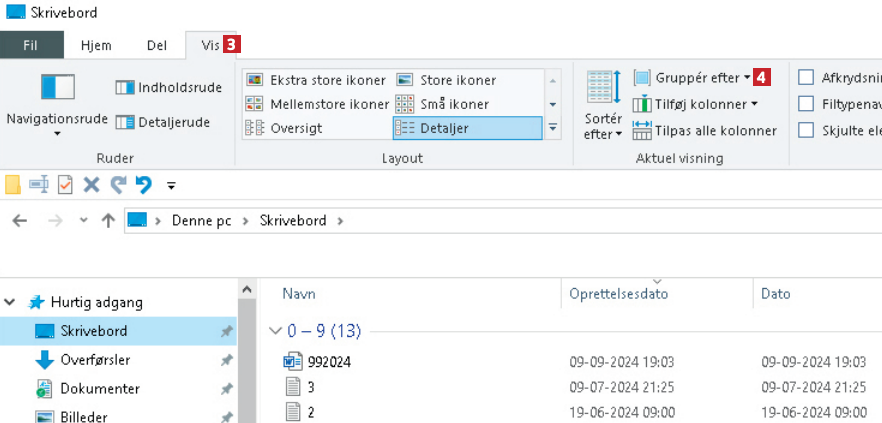882x423 pixels.
Task: Toggle the Indholdsrude preview pane
Action: 168,88
